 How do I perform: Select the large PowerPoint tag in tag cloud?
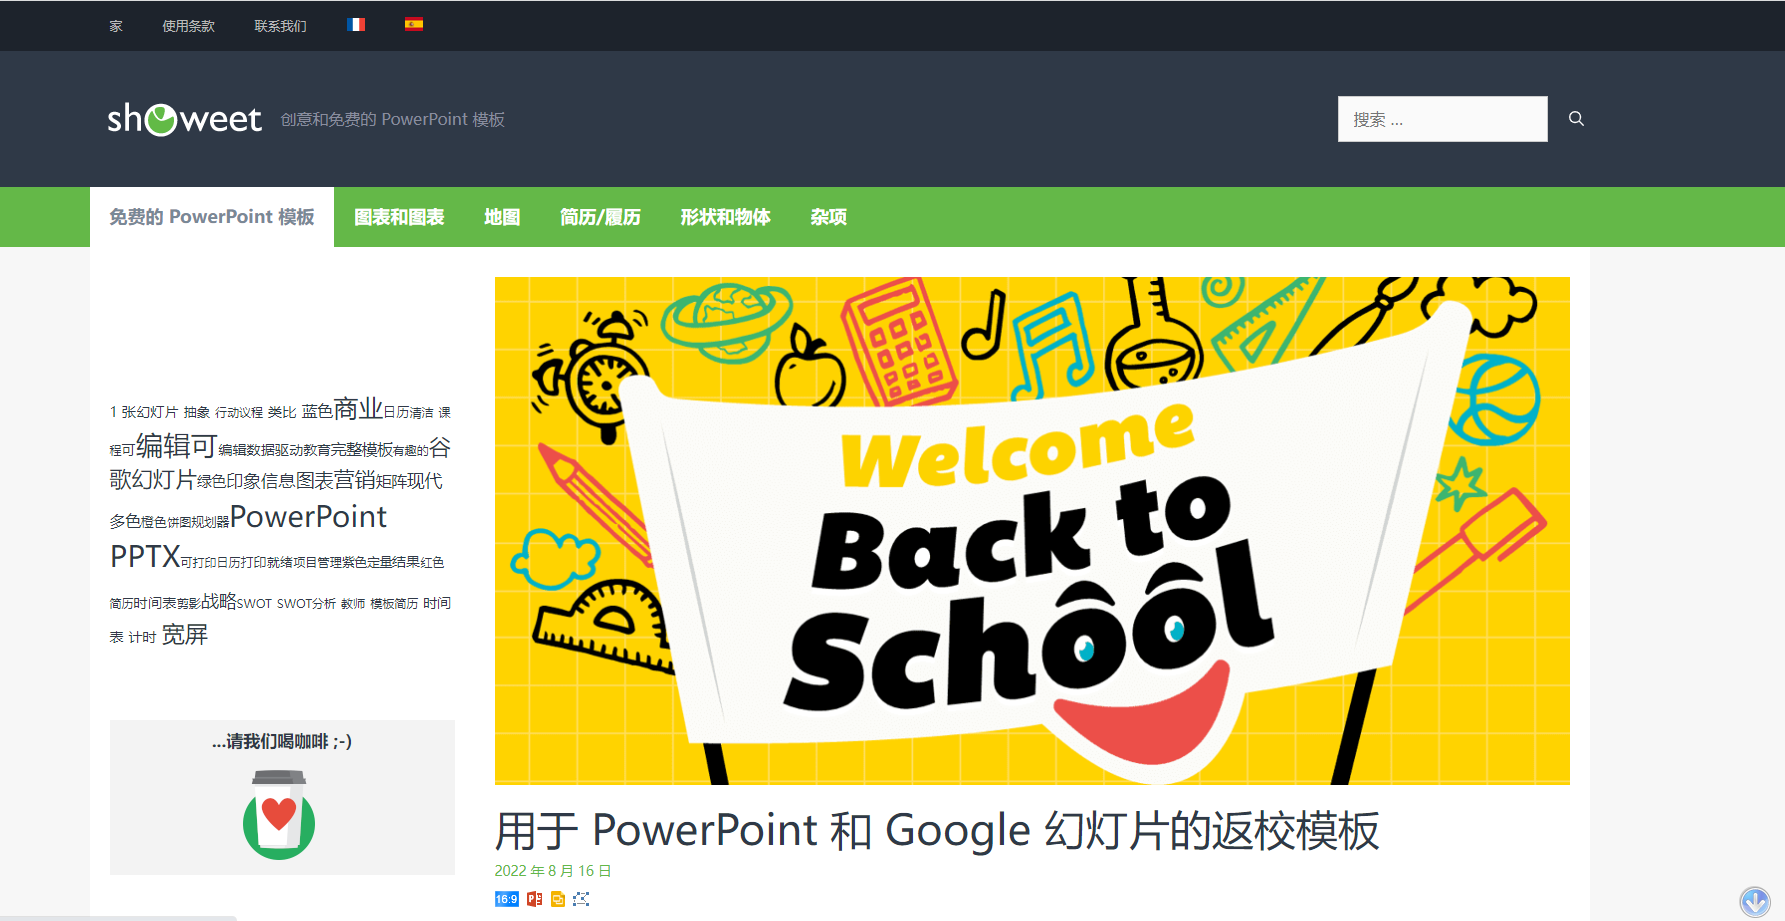pos(308,517)
